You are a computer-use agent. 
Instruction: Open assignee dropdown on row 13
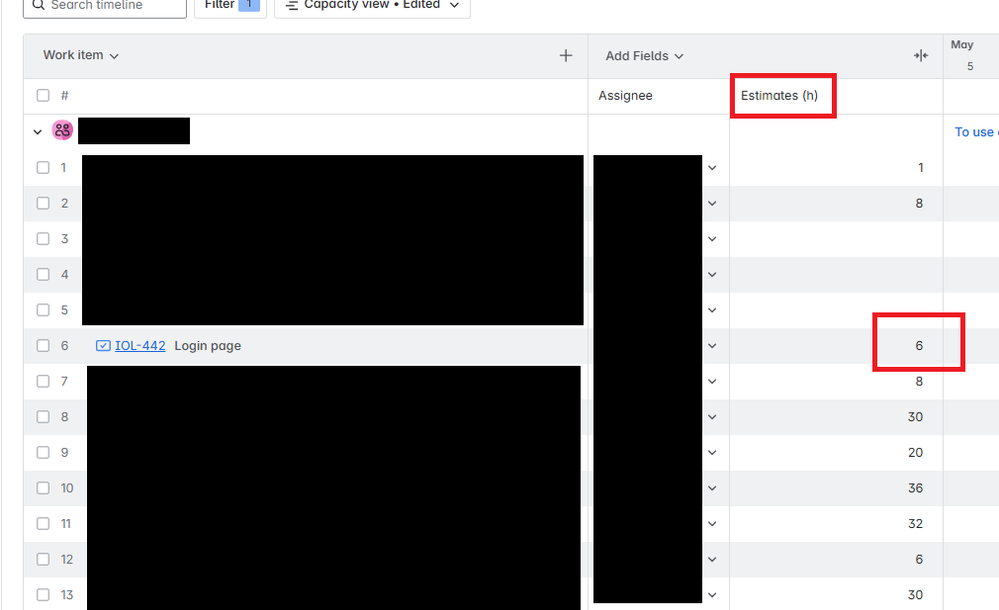coord(712,595)
